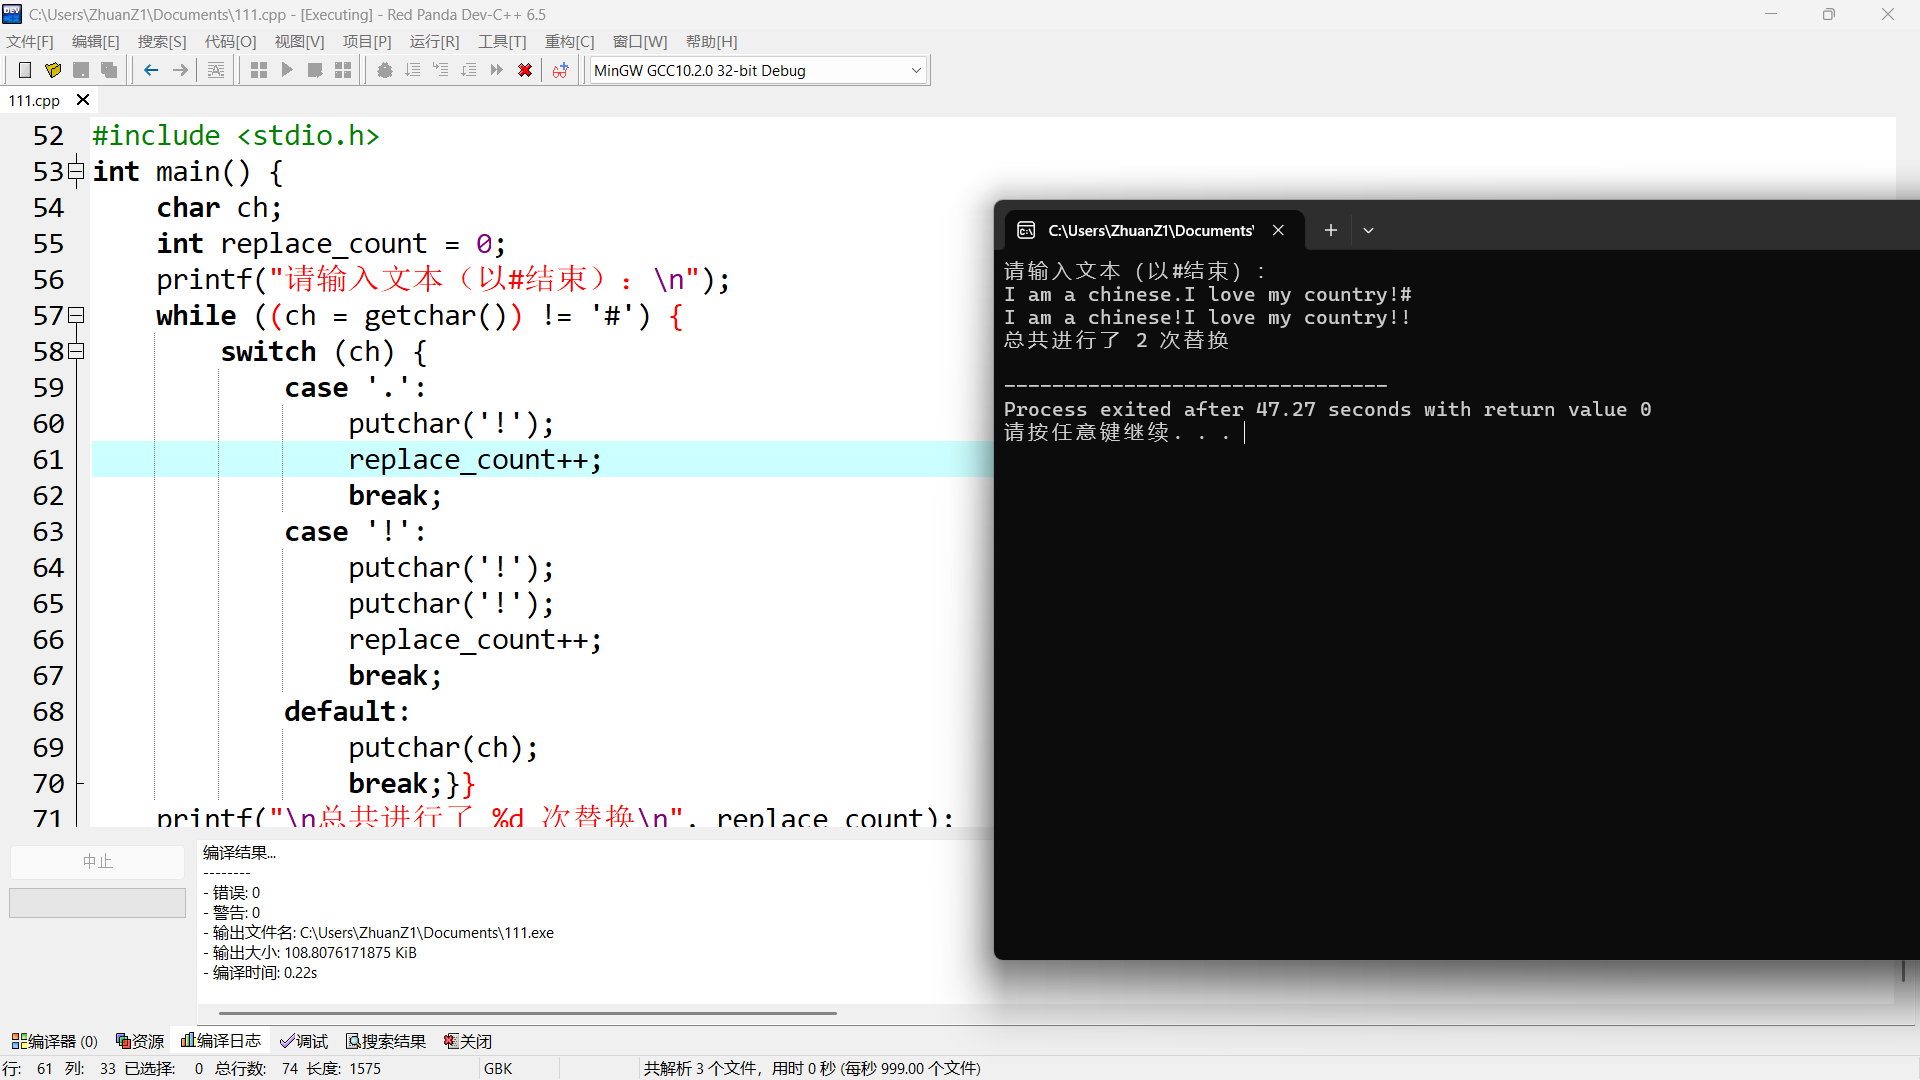Click the blue Back navigation arrow
Image resolution: width=1920 pixels, height=1080 pixels.
tap(151, 70)
